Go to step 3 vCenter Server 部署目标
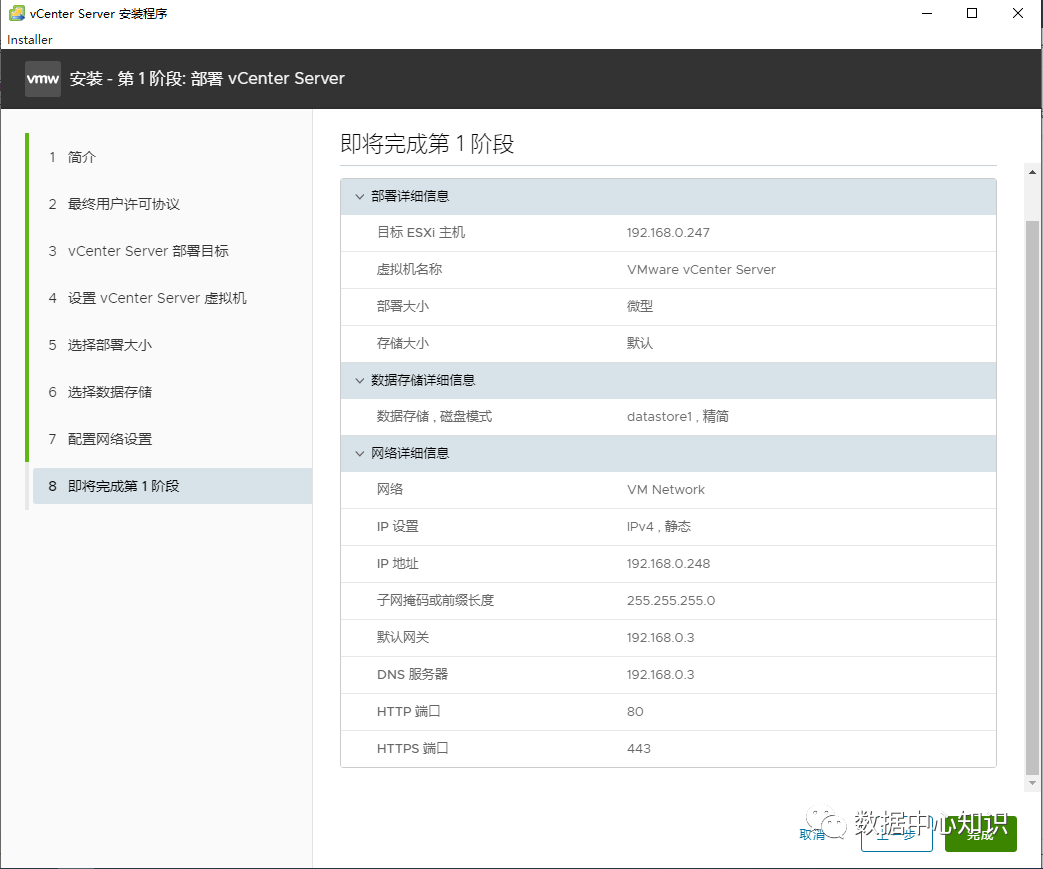This screenshot has height=869, width=1043. [x=138, y=251]
